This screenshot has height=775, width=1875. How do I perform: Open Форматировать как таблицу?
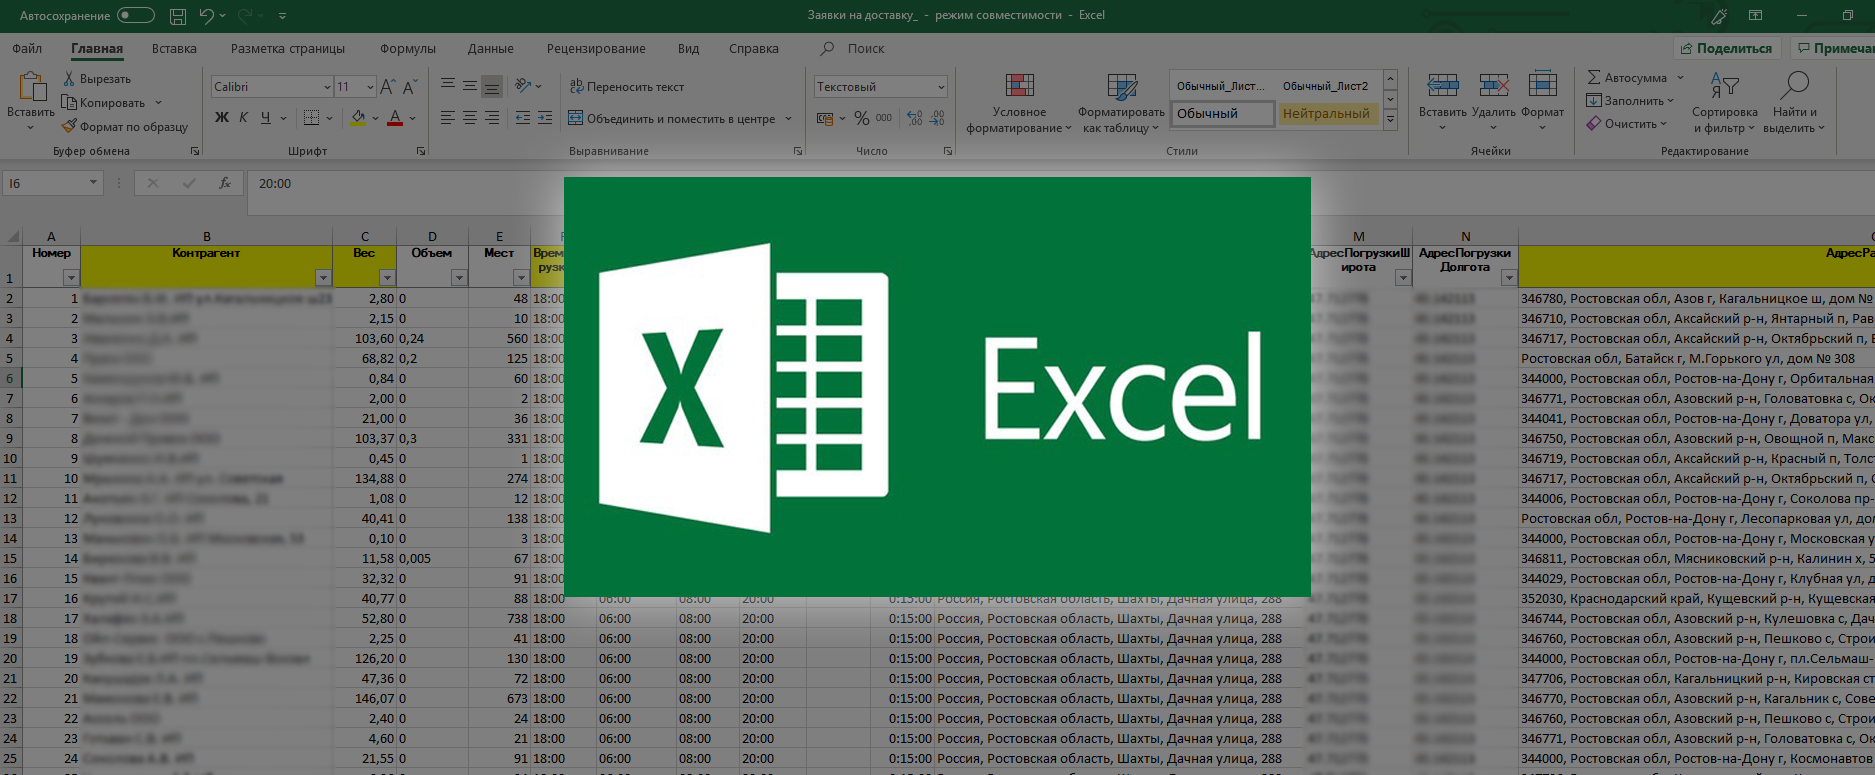[x=1121, y=103]
